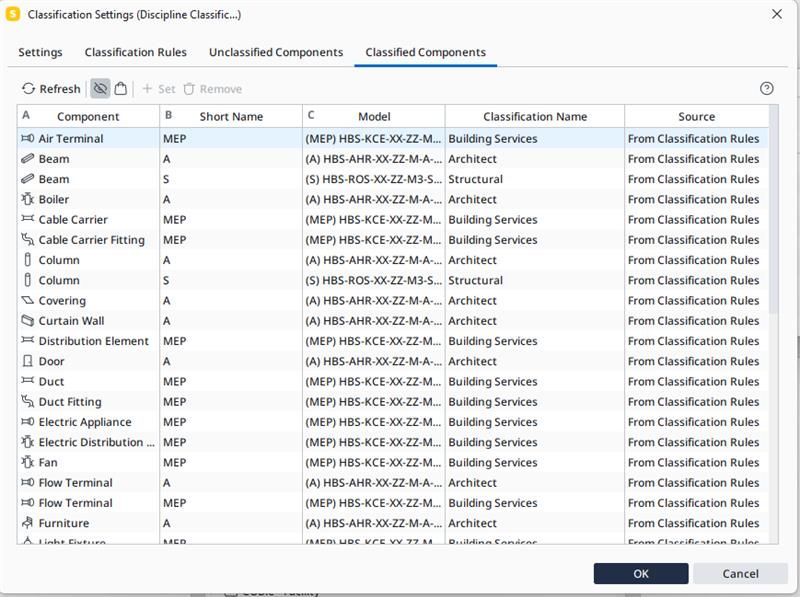The width and height of the screenshot is (800, 597).
Task: Click the clipboard icon next to the eye toggle
Action: tap(120, 88)
